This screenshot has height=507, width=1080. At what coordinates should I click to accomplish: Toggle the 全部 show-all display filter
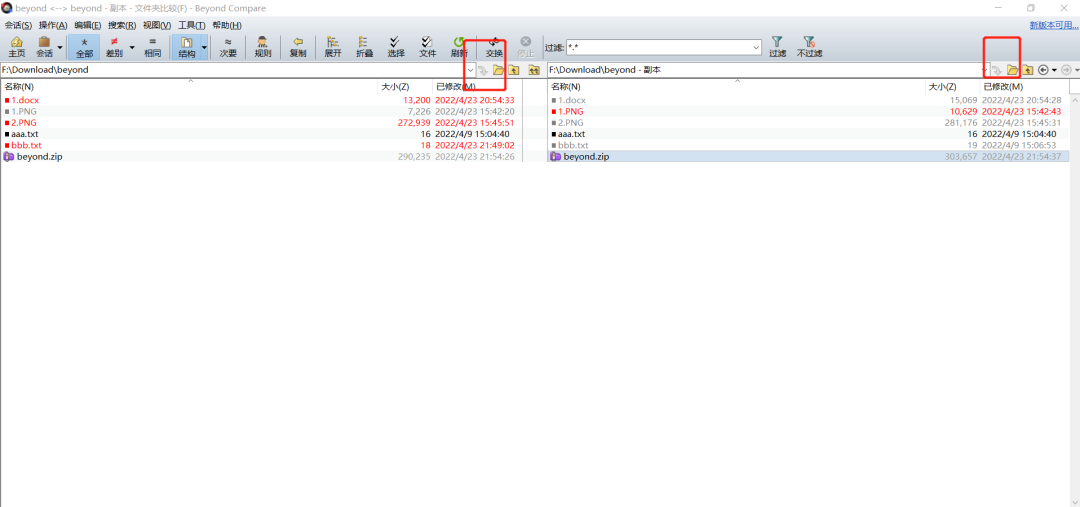pyautogui.click(x=84, y=47)
